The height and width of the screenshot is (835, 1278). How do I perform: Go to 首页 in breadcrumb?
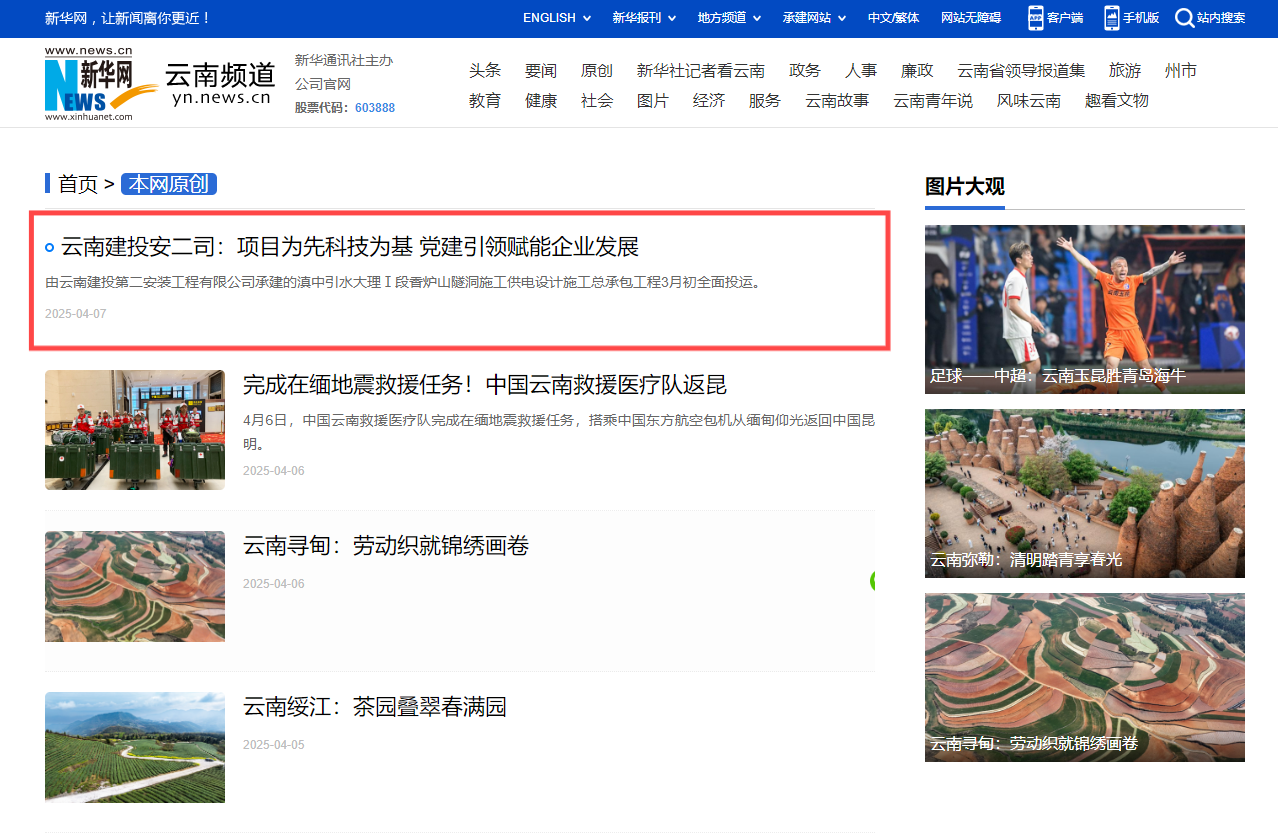78,184
